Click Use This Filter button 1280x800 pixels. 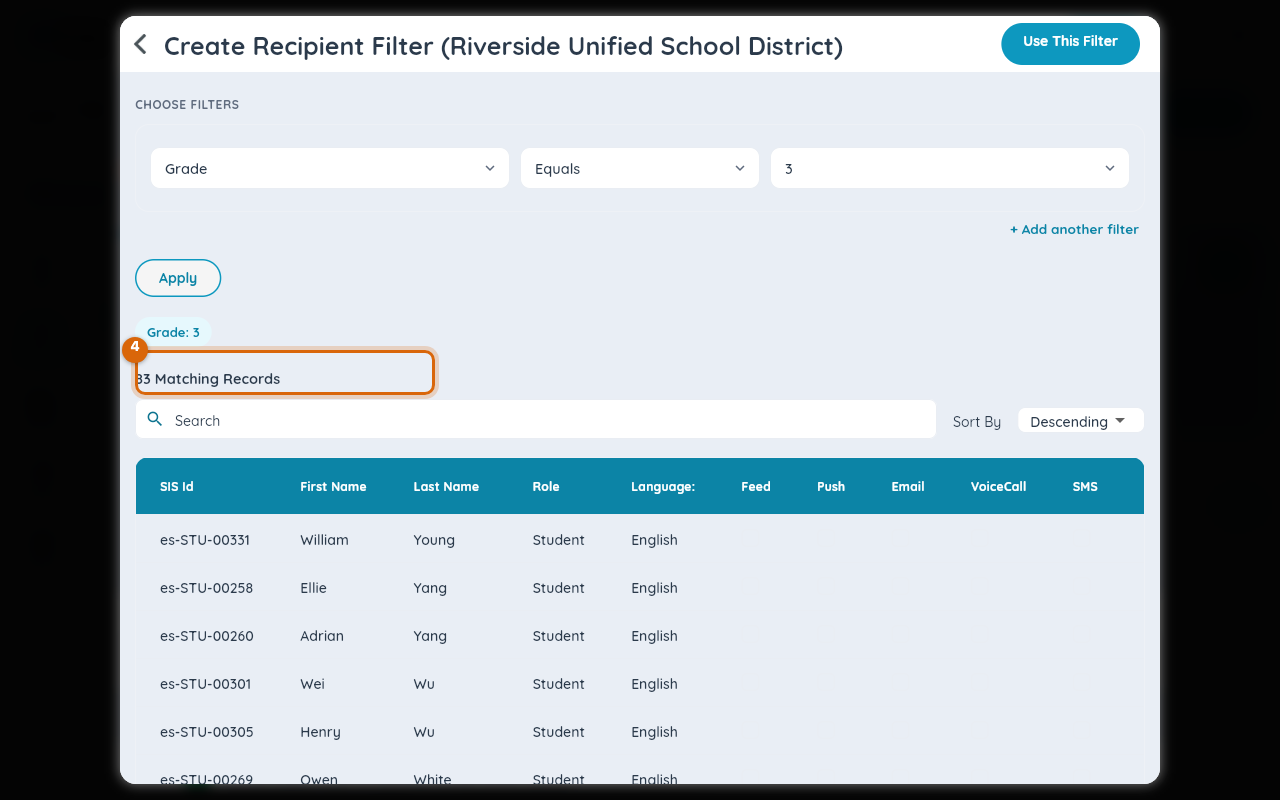(1070, 43)
